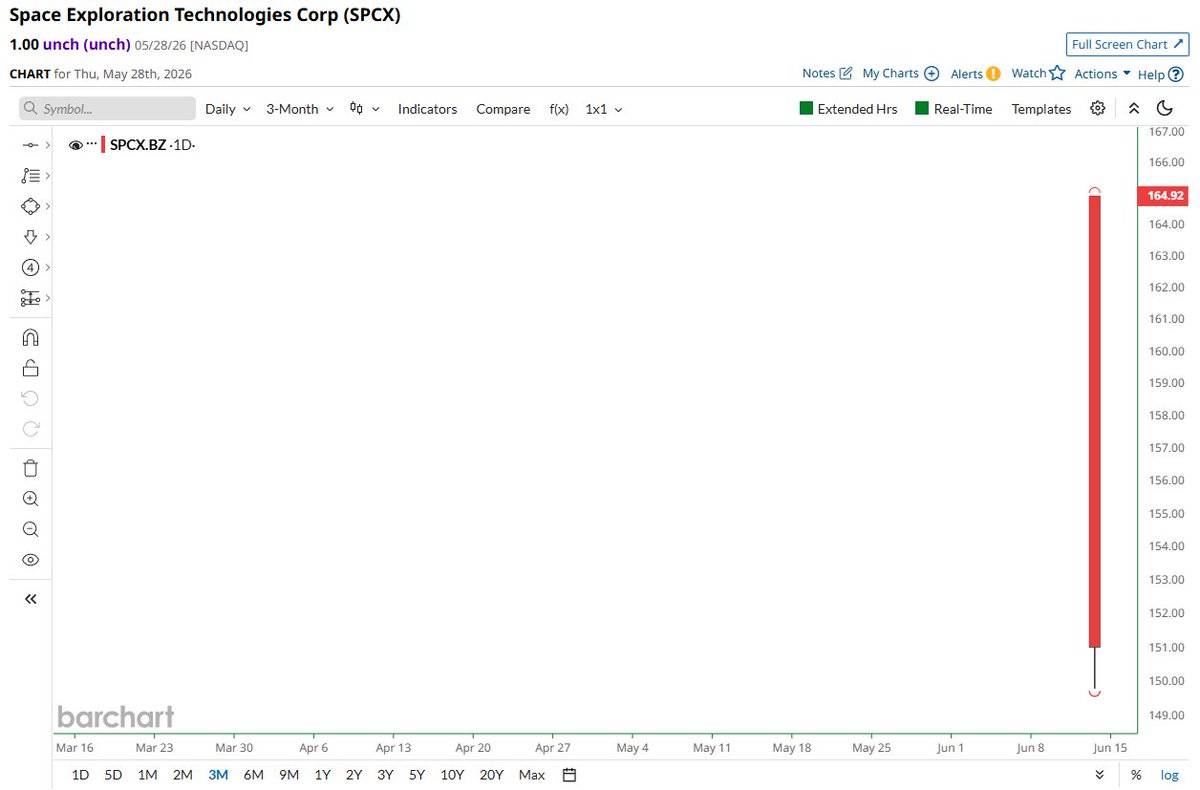
Task: Select the 9M time range
Action: (x=289, y=775)
